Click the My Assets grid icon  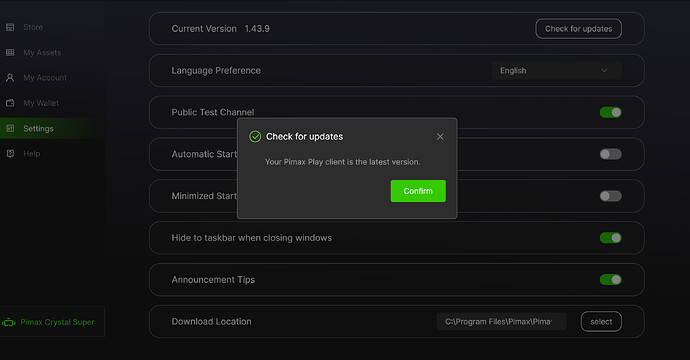(x=10, y=52)
